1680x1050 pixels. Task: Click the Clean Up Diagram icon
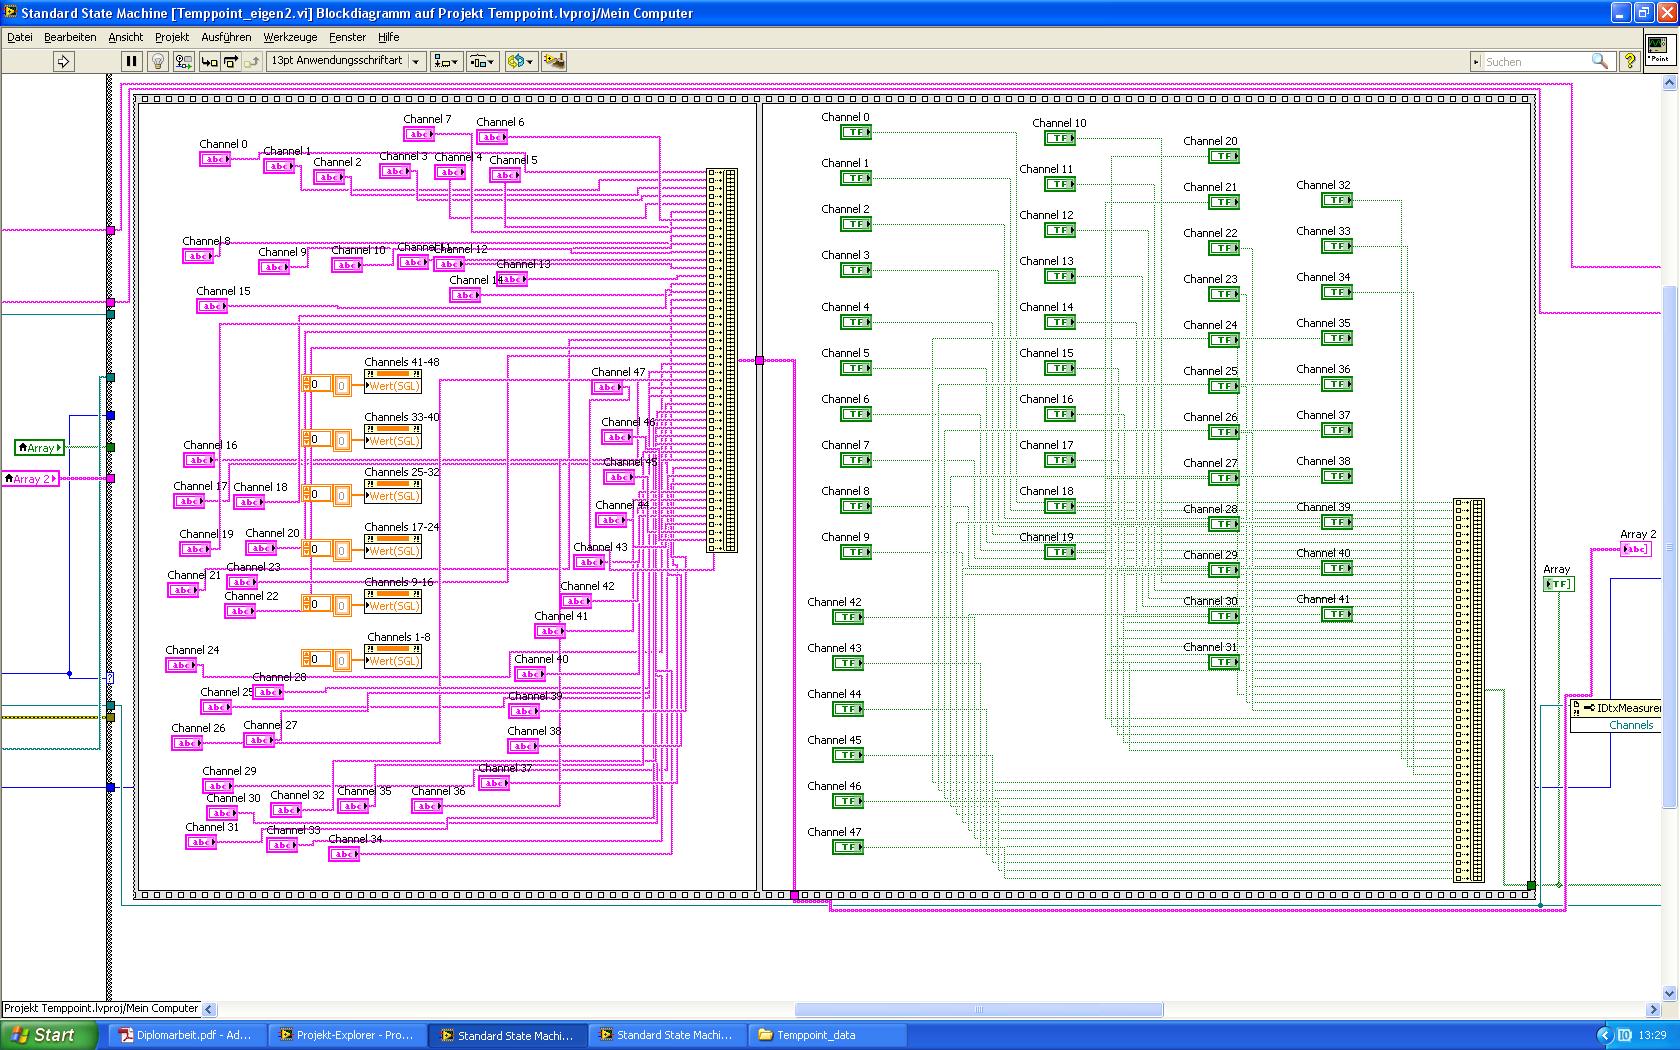point(553,62)
